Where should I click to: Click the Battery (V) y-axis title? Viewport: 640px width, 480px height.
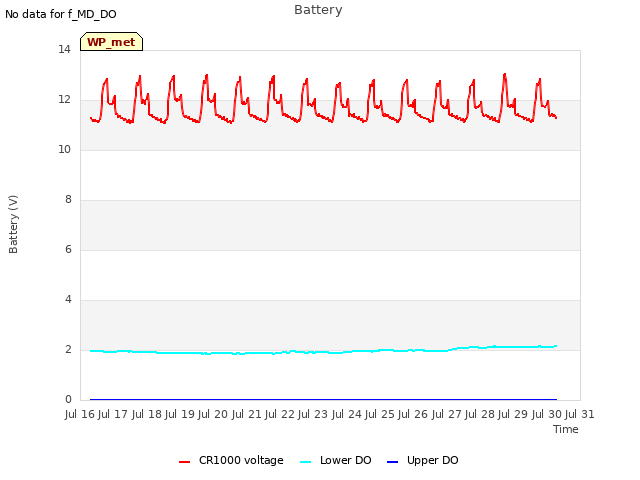13,224
